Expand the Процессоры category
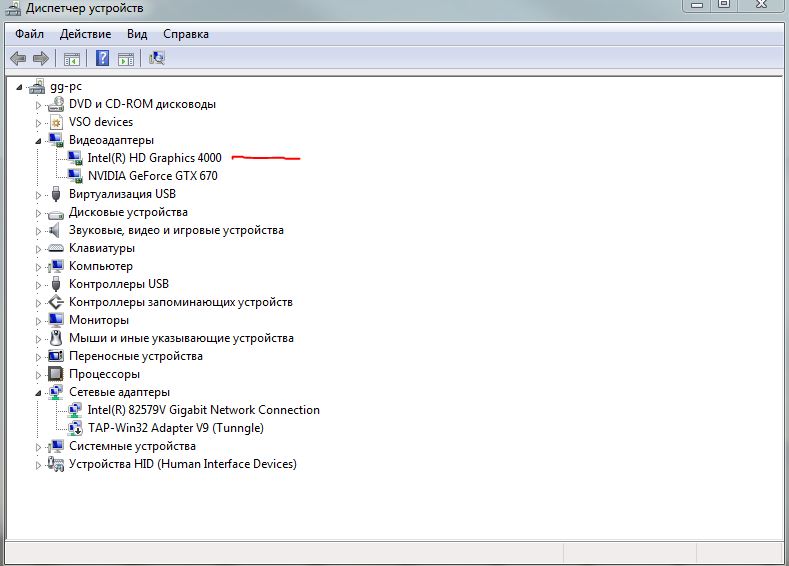Screen dimensions: 789x566 (39, 374)
